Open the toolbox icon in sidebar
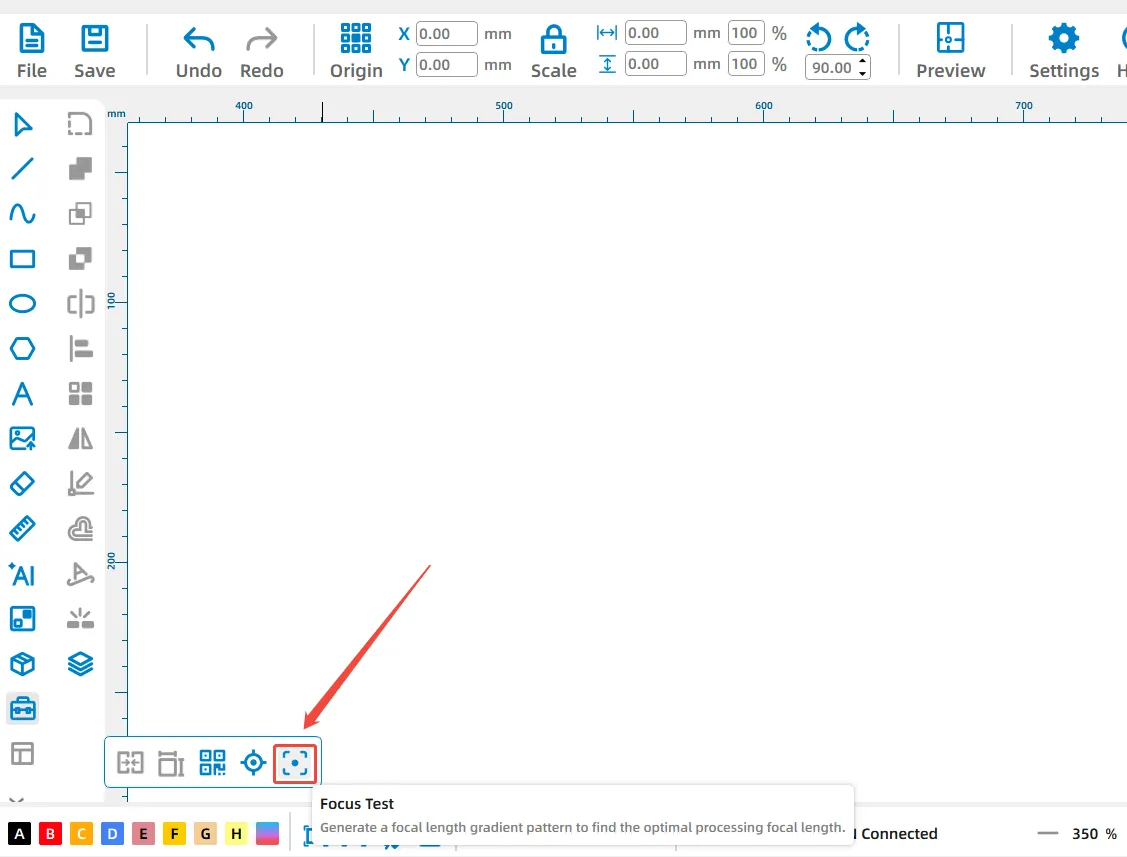This screenshot has height=857, width=1127. point(22,709)
